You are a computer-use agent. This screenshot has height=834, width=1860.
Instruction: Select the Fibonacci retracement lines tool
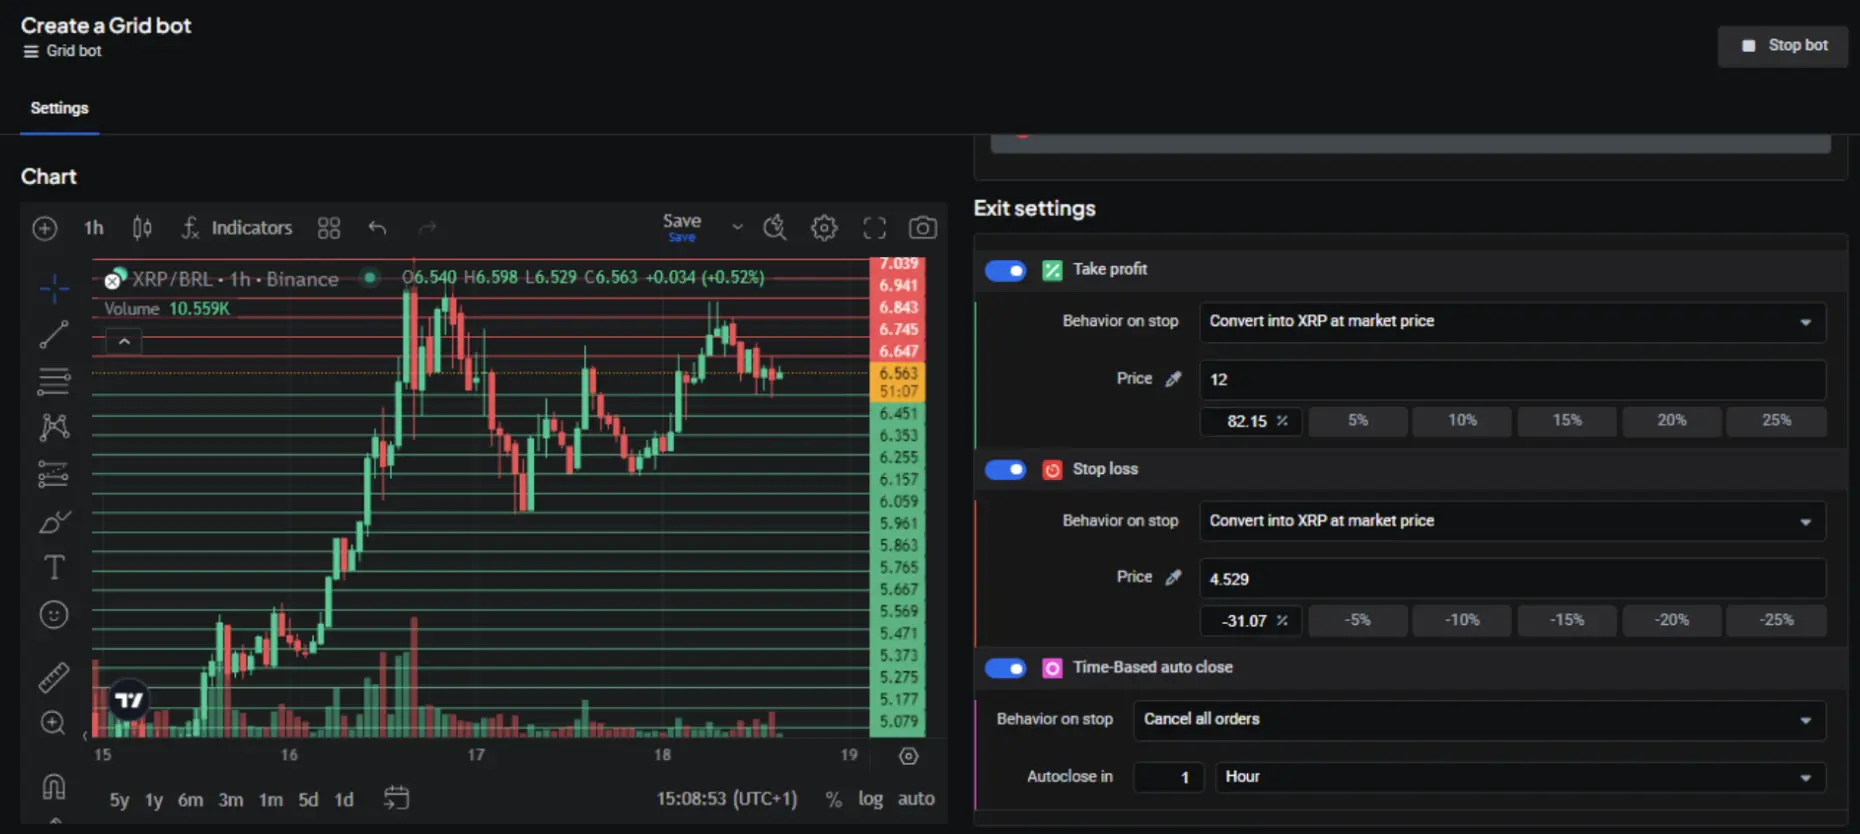[x=54, y=381]
